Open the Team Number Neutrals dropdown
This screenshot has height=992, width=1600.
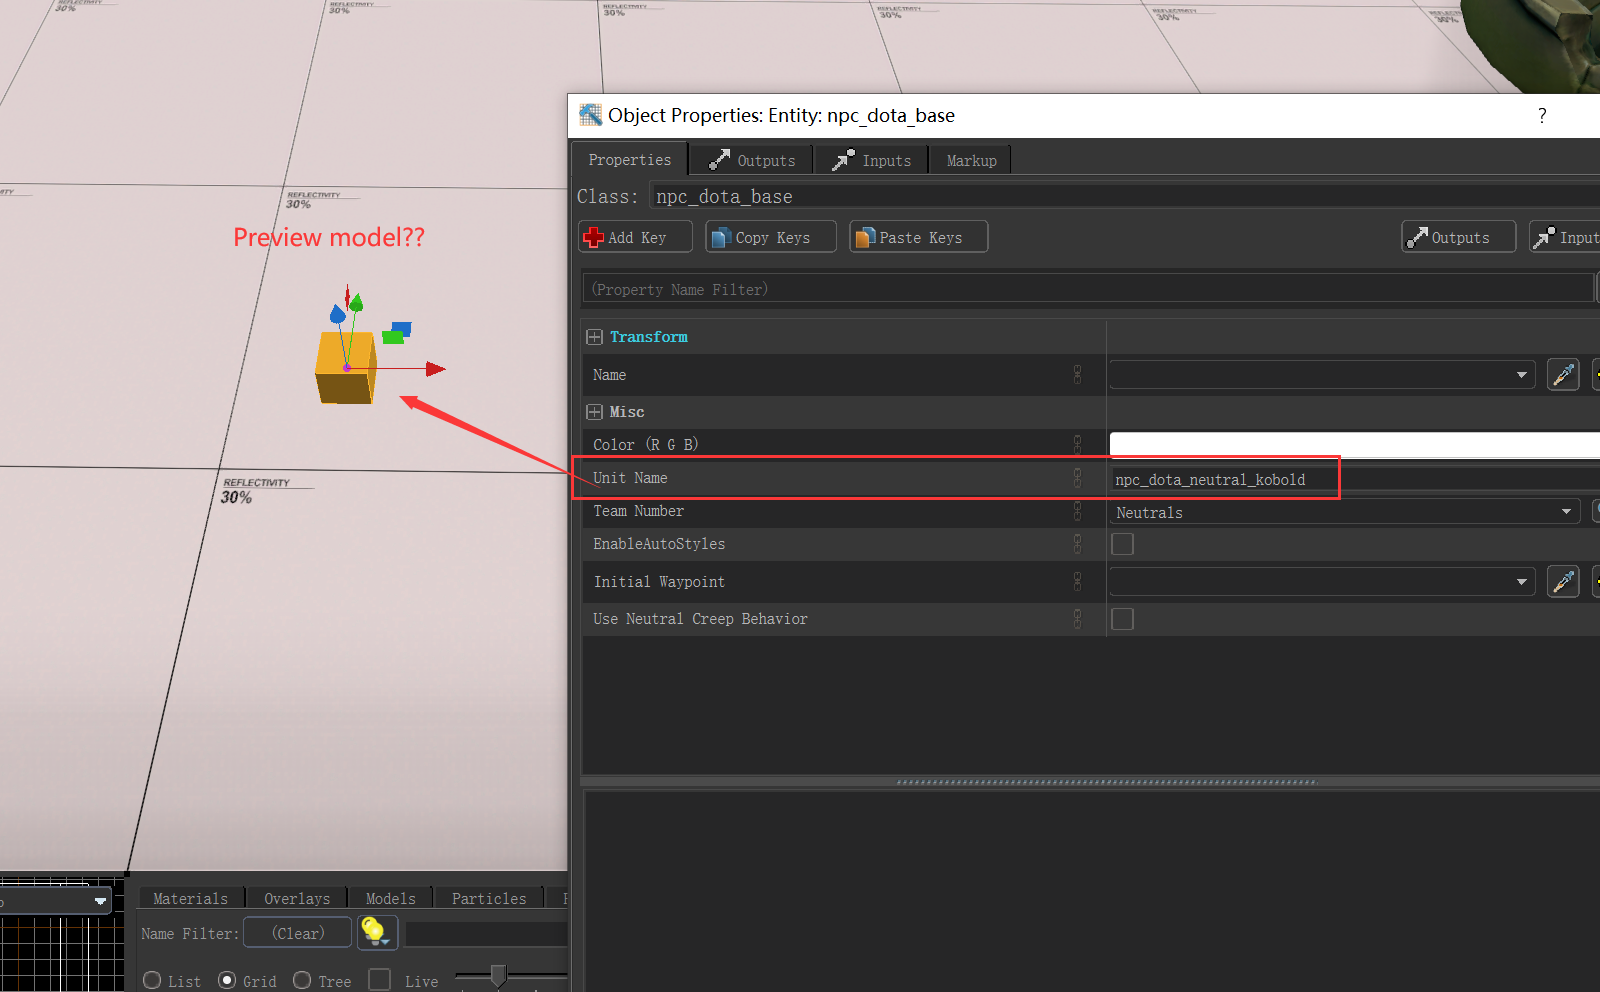pyautogui.click(x=1567, y=511)
